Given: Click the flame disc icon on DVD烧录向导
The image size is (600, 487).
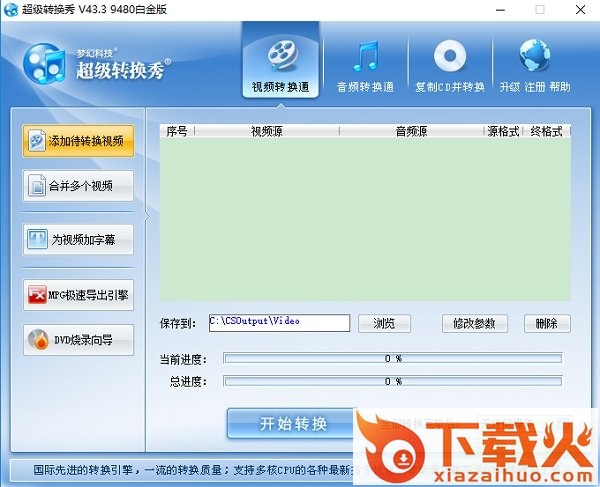Looking at the screenshot, I should 38,340.
